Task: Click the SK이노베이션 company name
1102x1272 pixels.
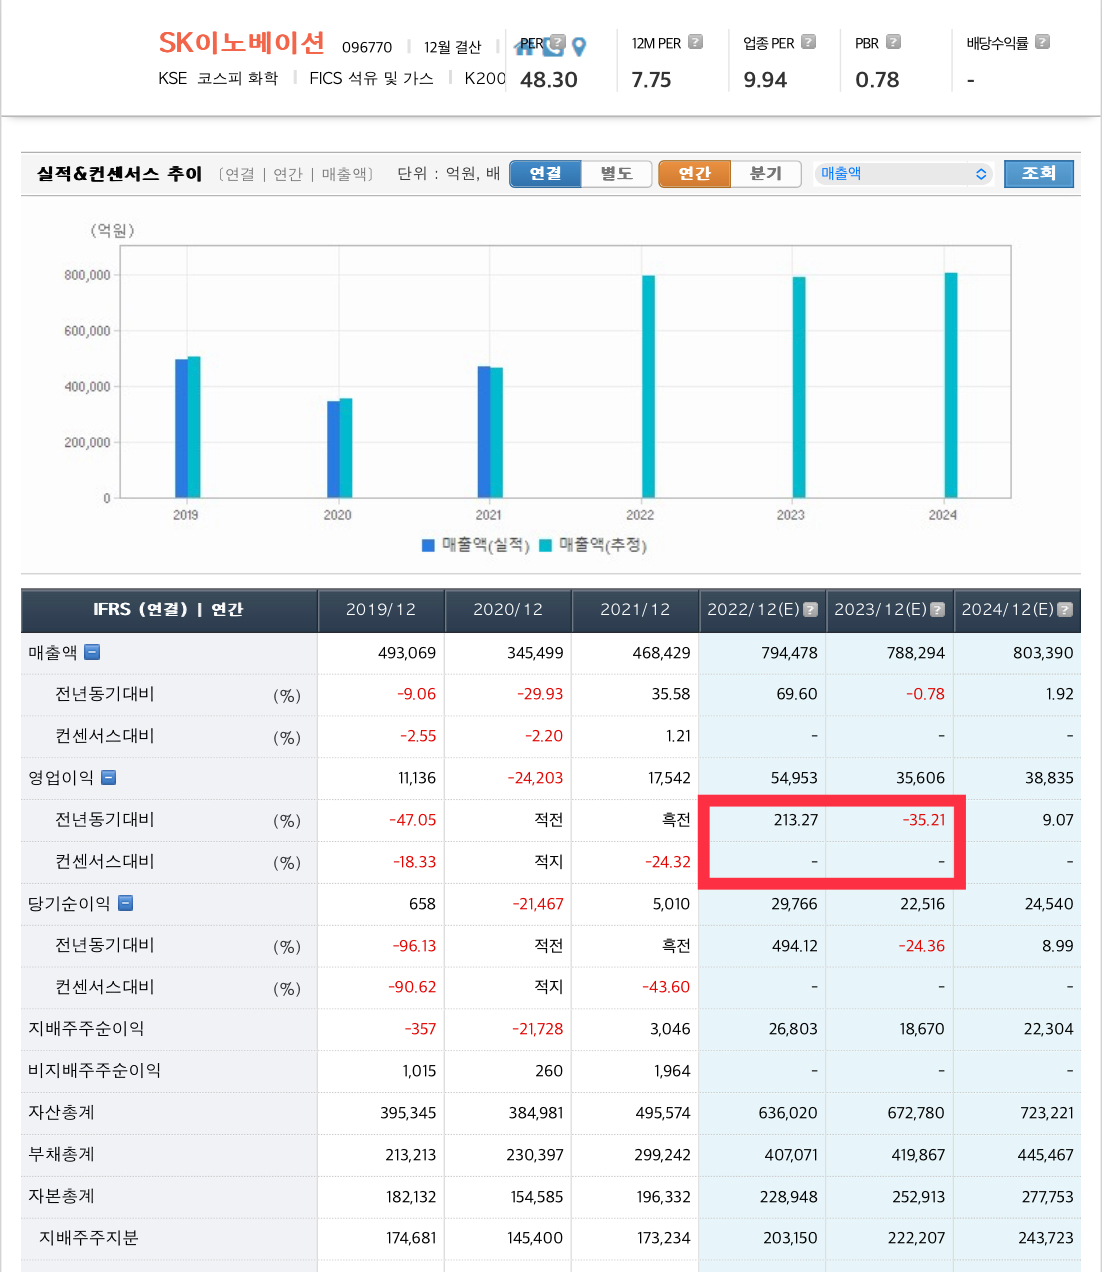Action: [241, 43]
